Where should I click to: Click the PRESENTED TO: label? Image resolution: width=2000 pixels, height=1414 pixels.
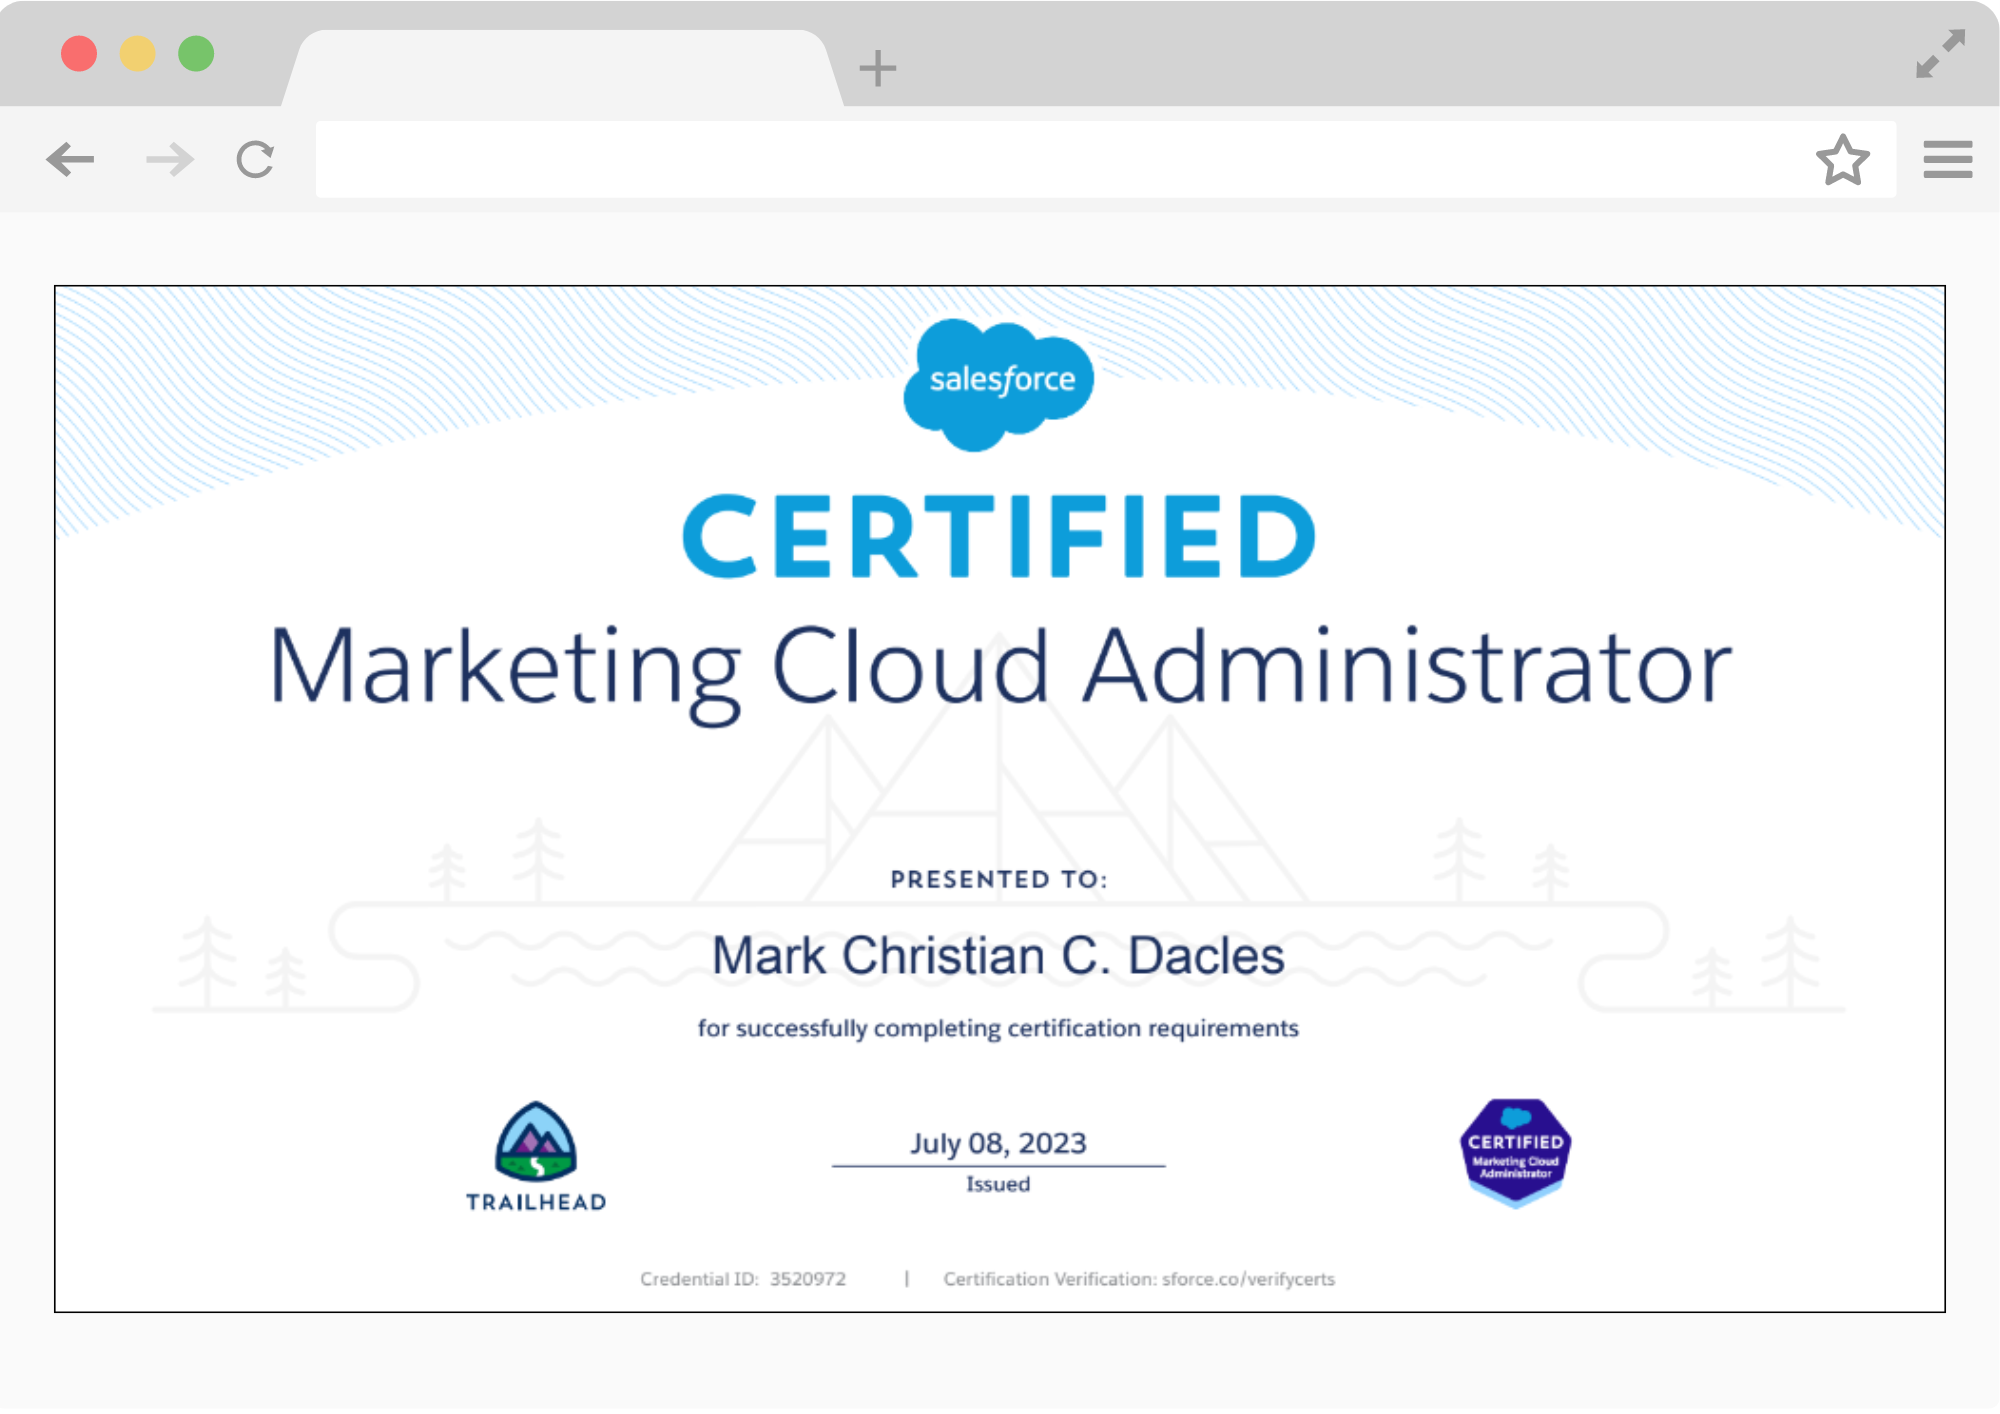[x=999, y=879]
